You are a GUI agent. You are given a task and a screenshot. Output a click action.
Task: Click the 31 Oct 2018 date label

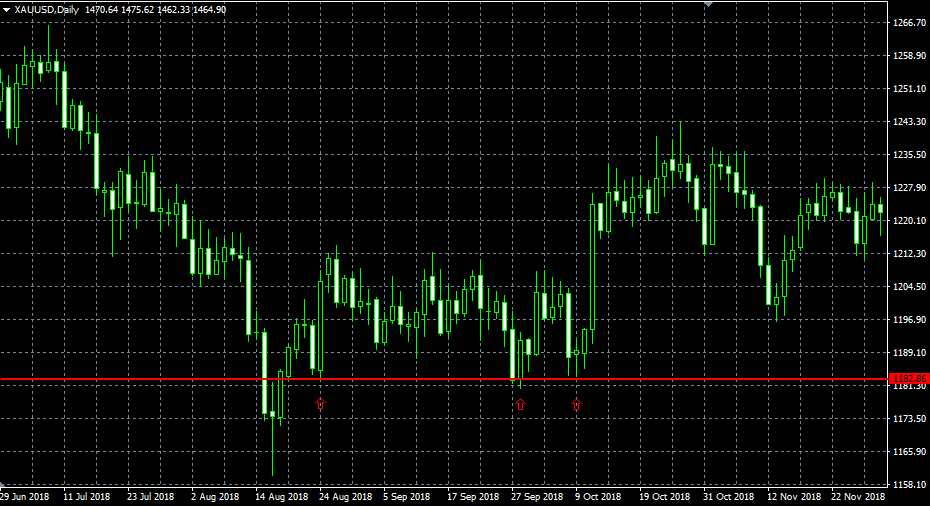click(728, 497)
